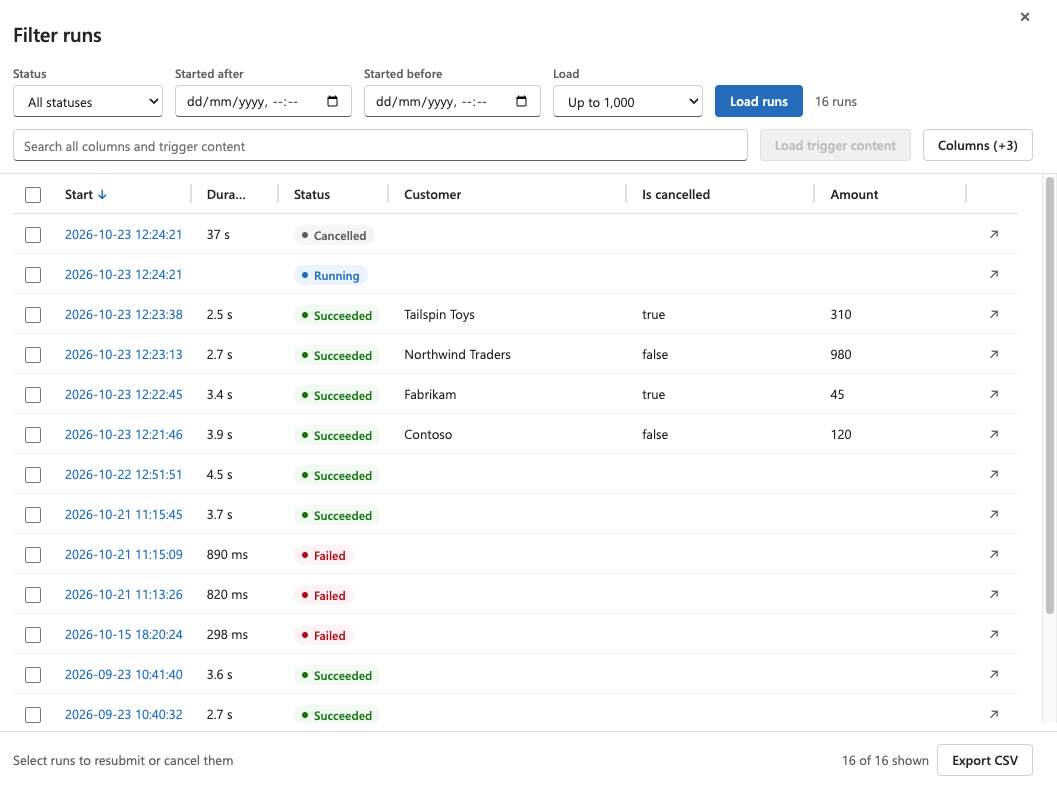
Task: Open run details arrow for the Running run
Action: pos(994,274)
